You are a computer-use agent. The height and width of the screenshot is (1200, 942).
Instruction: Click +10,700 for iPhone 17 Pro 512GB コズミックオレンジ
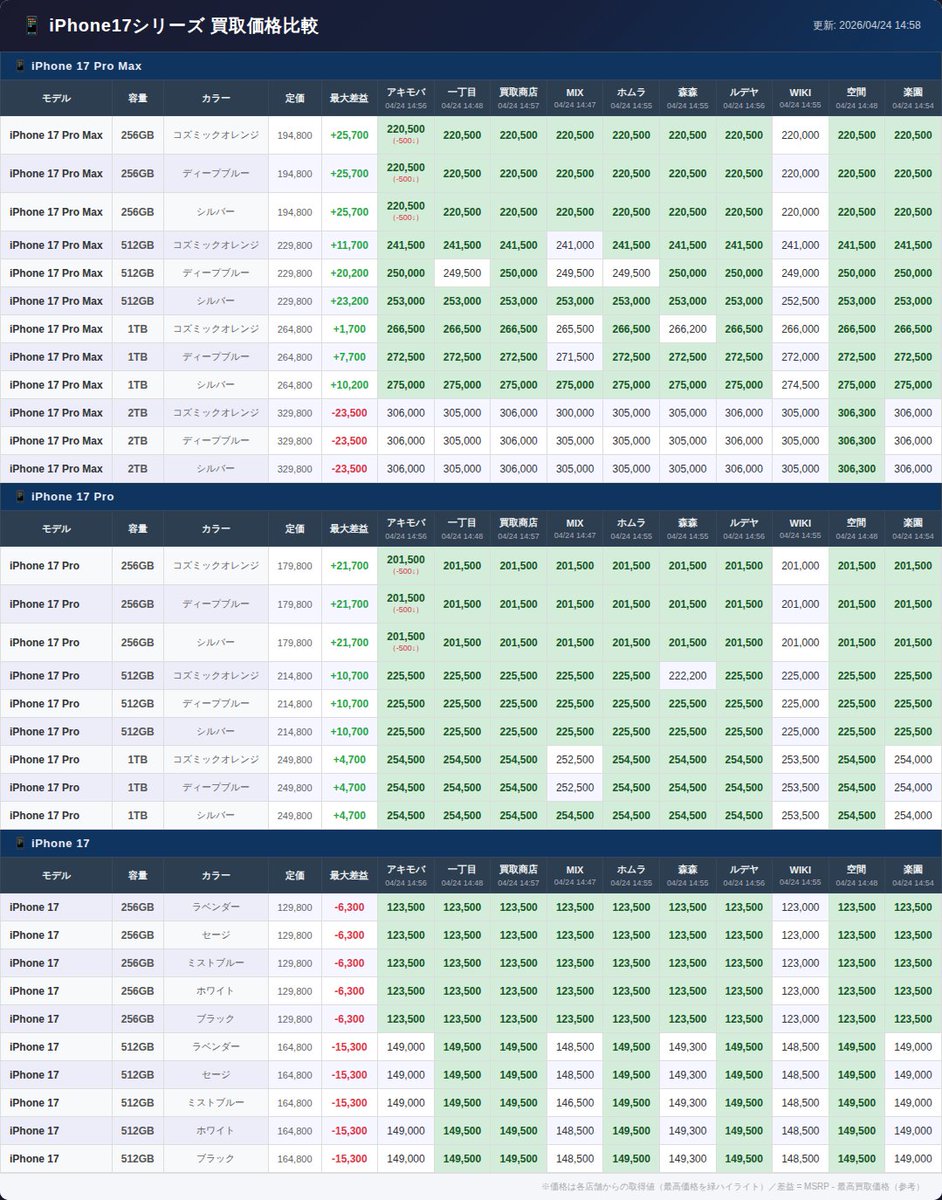click(x=349, y=676)
